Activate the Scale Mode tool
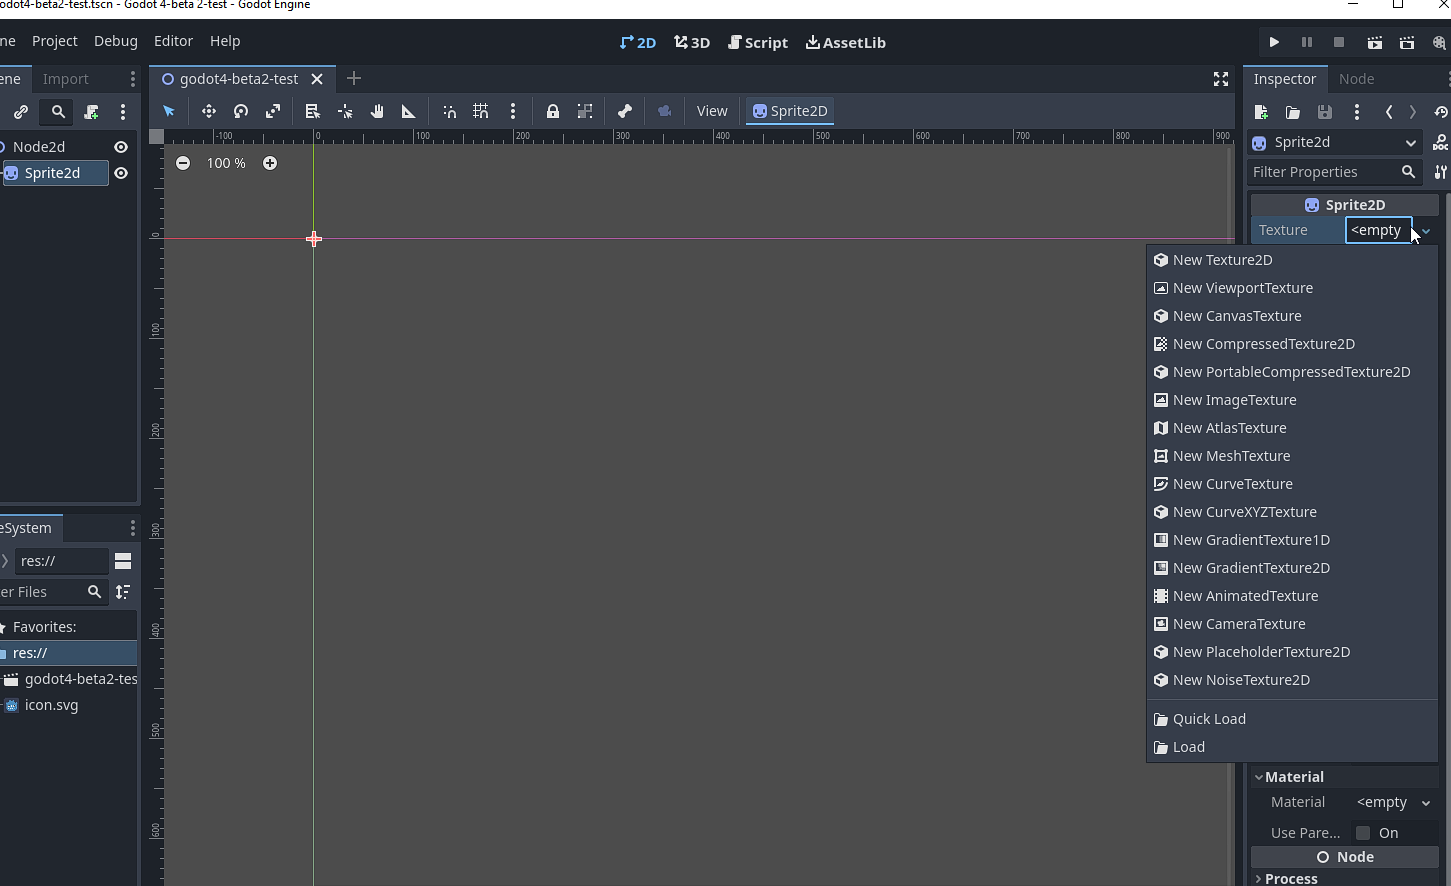Screen dimensions: 1451x886 pos(273,111)
